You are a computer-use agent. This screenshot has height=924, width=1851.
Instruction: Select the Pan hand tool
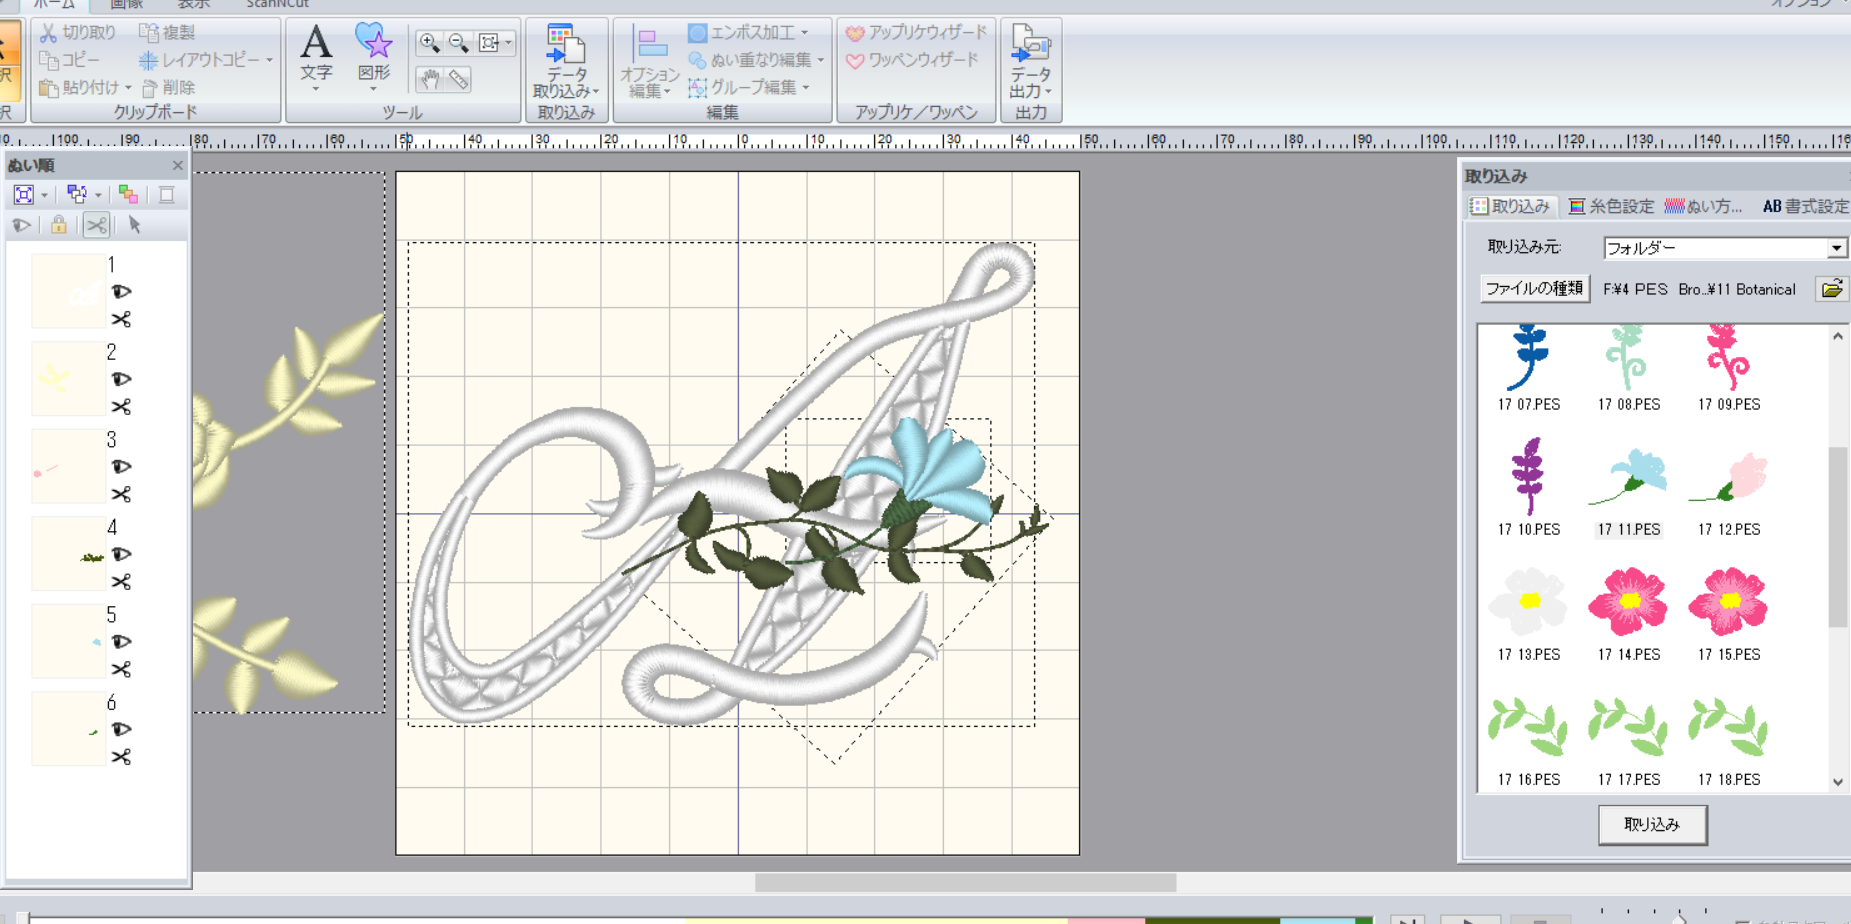click(430, 79)
